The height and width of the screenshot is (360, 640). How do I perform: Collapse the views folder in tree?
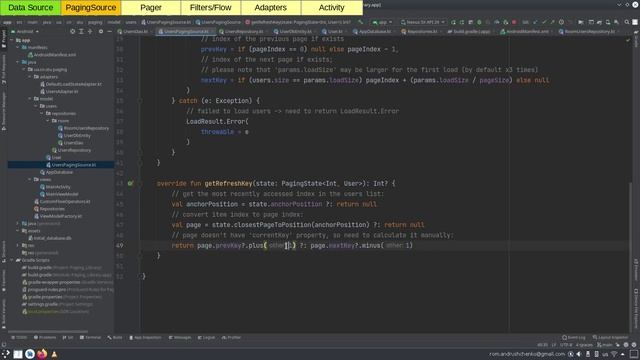(x=30, y=180)
